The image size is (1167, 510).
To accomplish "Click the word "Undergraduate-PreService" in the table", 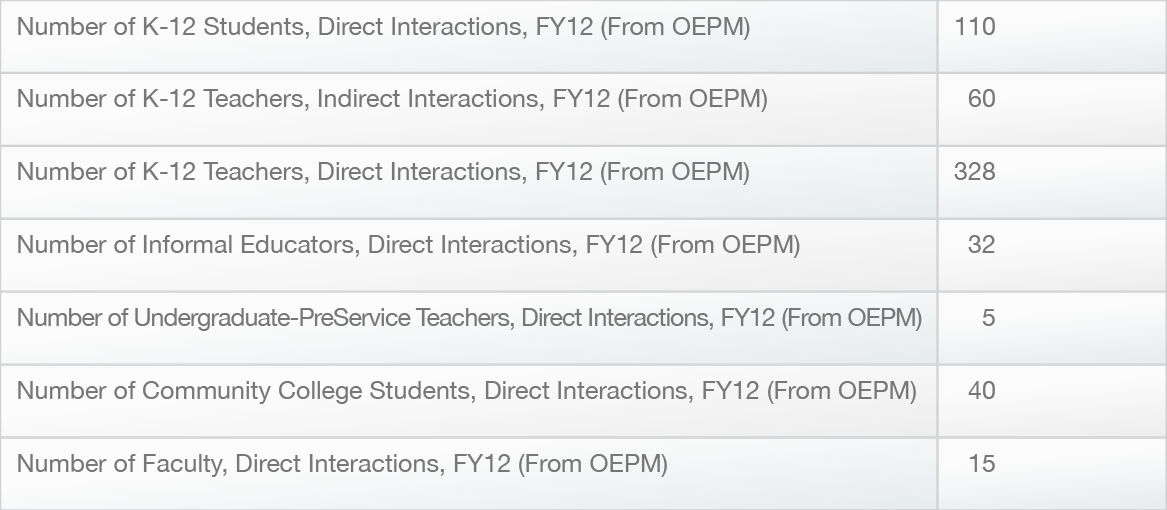I will 272,318.
